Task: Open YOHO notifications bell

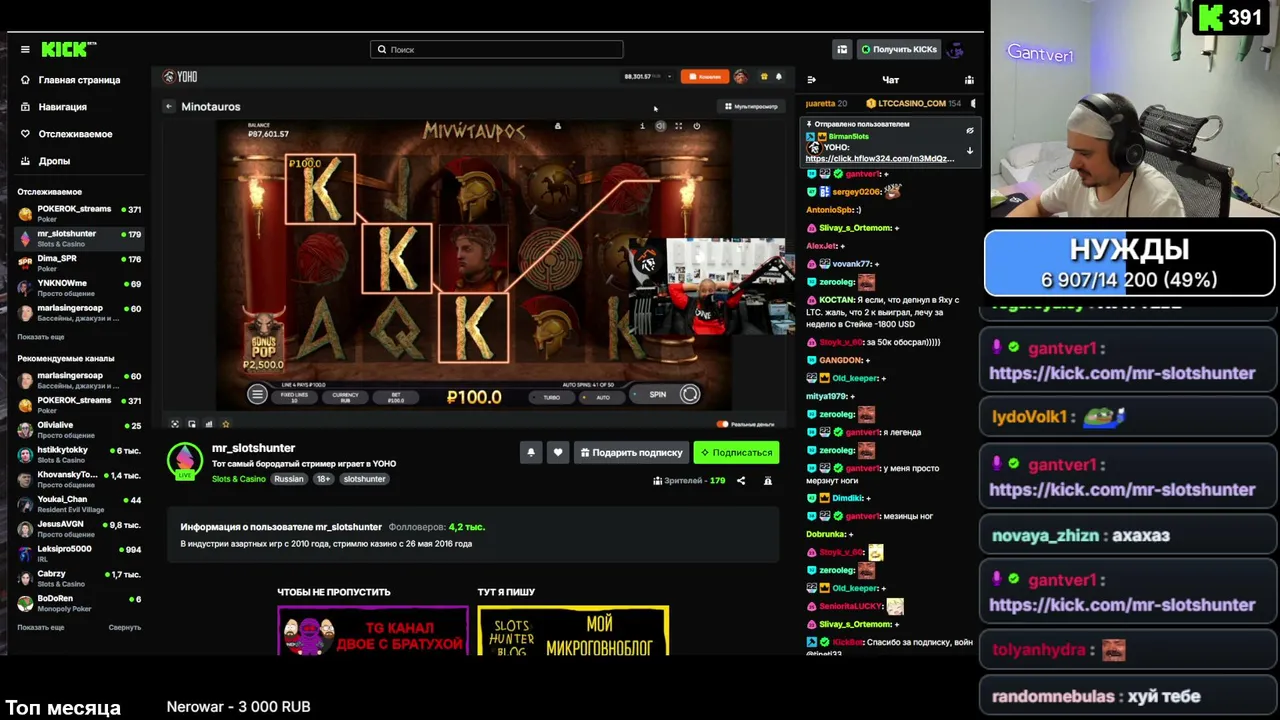Action: point(779,76)
